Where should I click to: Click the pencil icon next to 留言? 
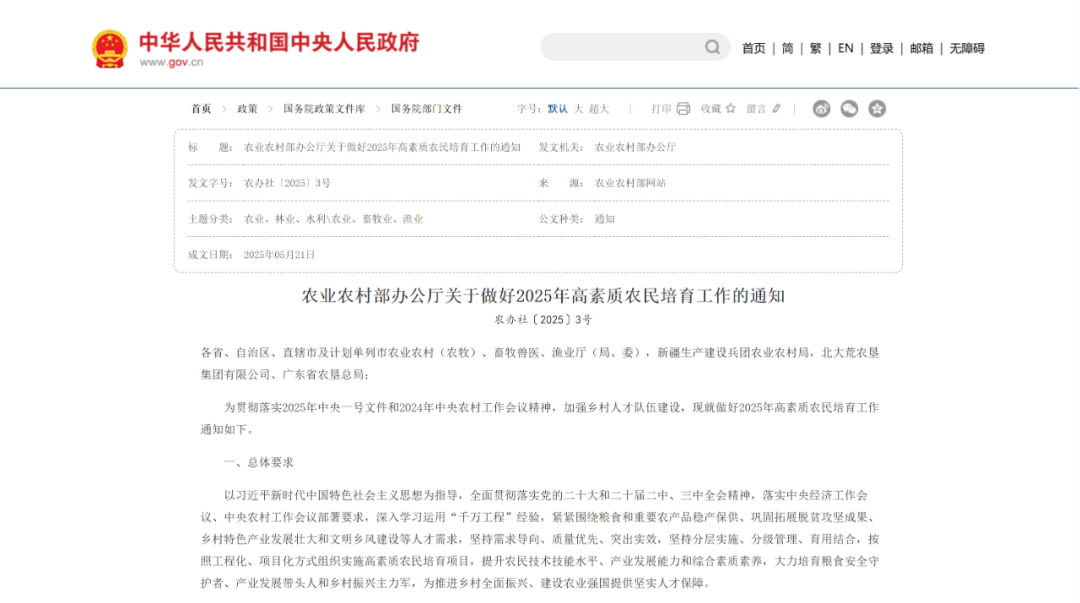tap(777, 109)
